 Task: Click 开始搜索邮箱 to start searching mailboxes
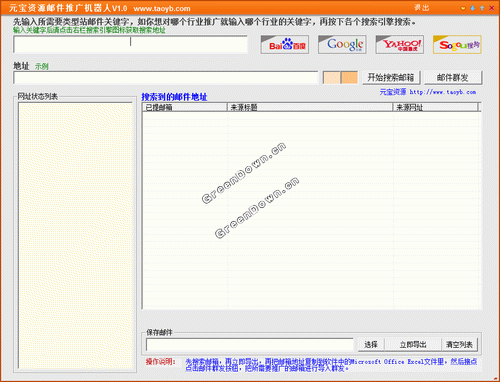391,78
